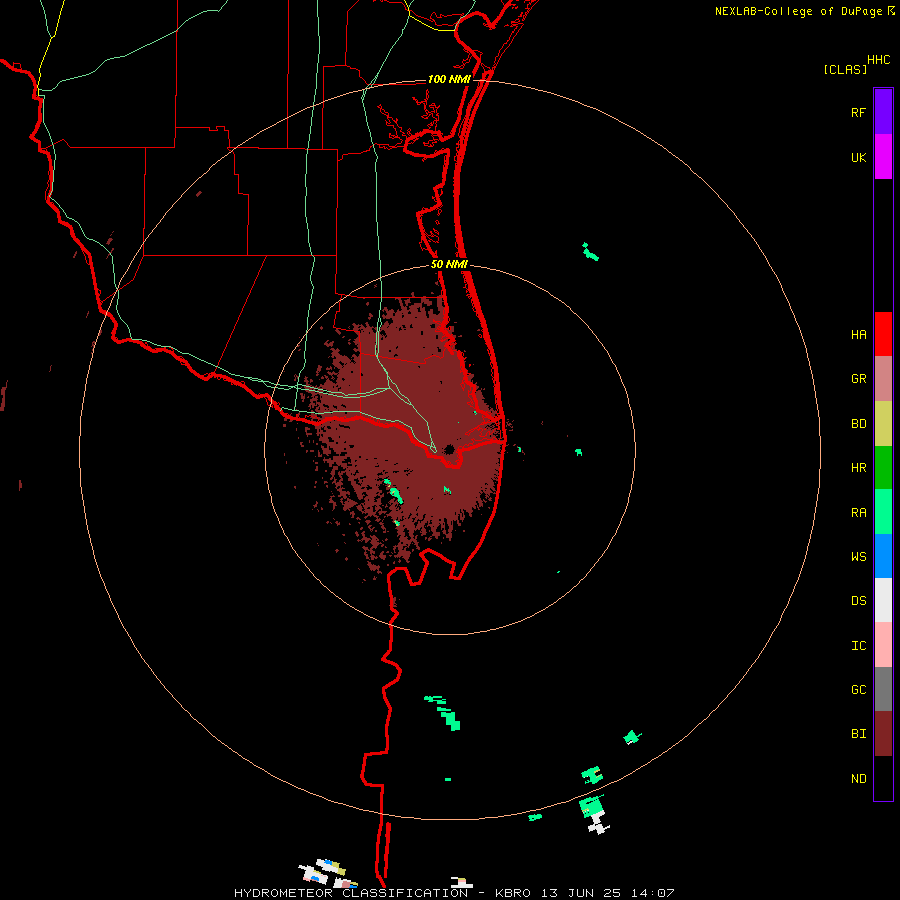Click the RA legend label

pos(859,513)
